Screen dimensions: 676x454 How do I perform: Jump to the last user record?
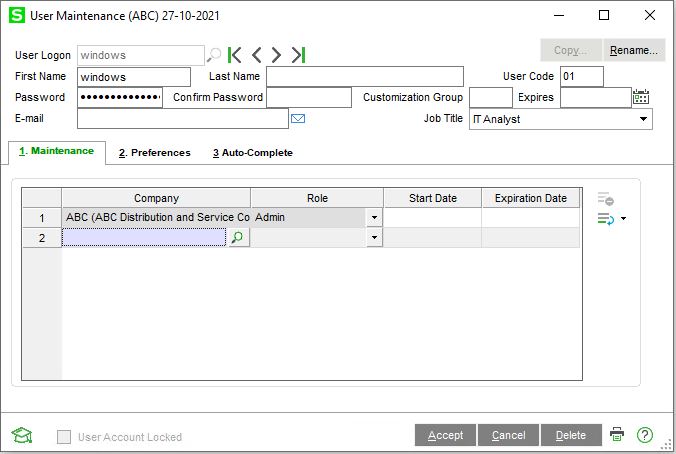pyautogui.click(x=298, y=55)
